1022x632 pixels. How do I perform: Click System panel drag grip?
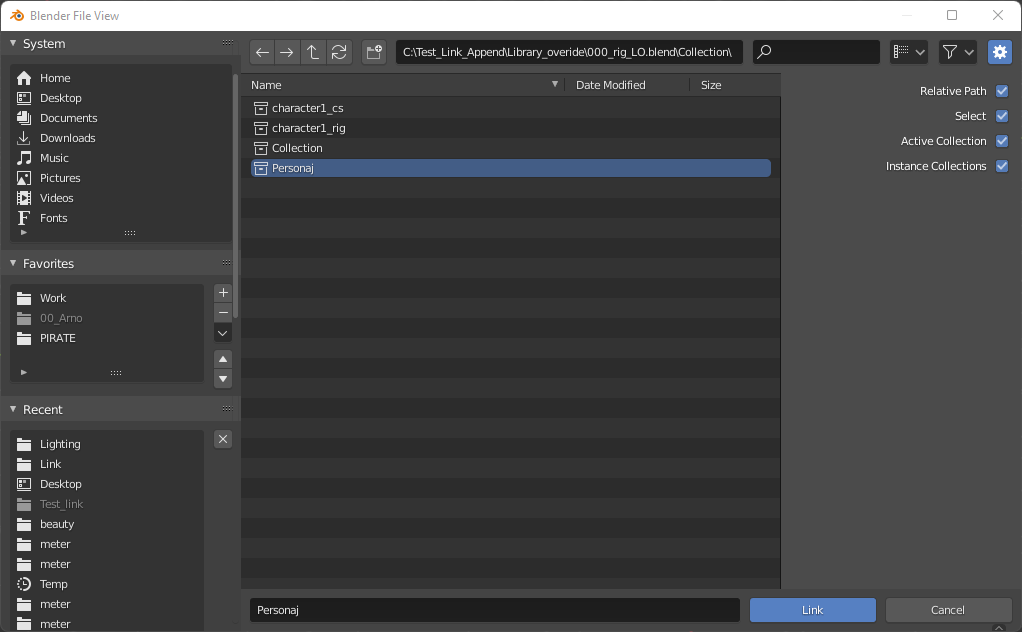227,43
